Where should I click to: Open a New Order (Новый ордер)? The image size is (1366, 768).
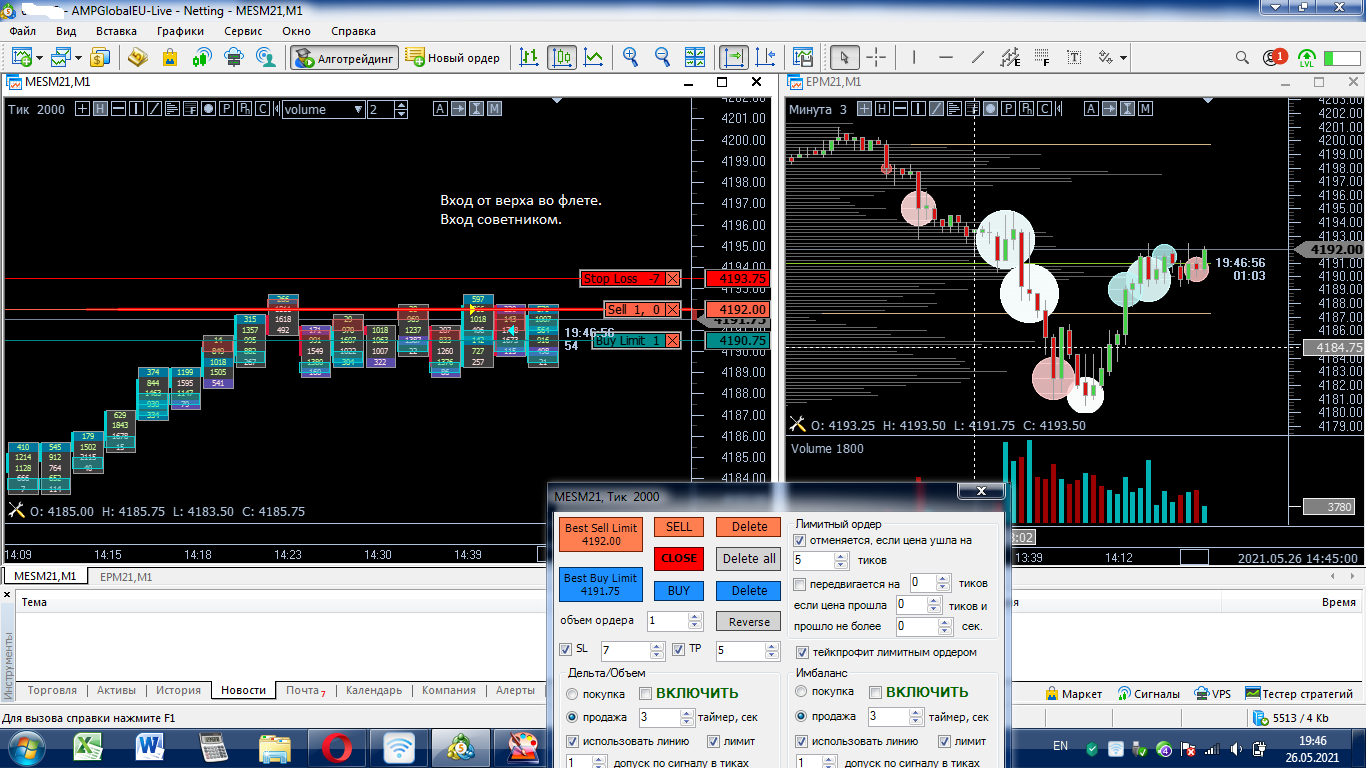(x=453, y=58)
